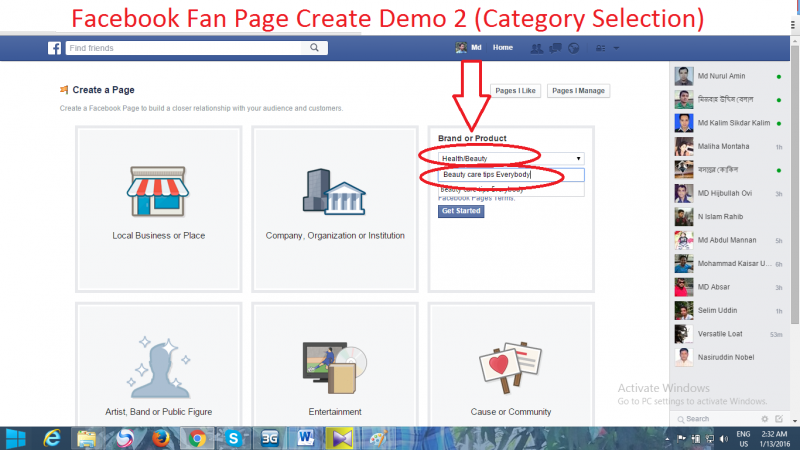This screenshot has width=800, height=450.
Task: Click the page vertical scrollbar
Action: click(x=795, y=184)
